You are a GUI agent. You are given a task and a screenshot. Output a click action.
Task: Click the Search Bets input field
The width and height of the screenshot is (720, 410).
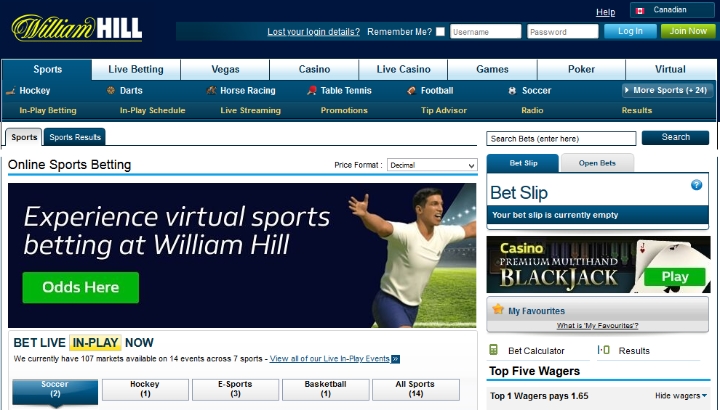click(561, 138)
